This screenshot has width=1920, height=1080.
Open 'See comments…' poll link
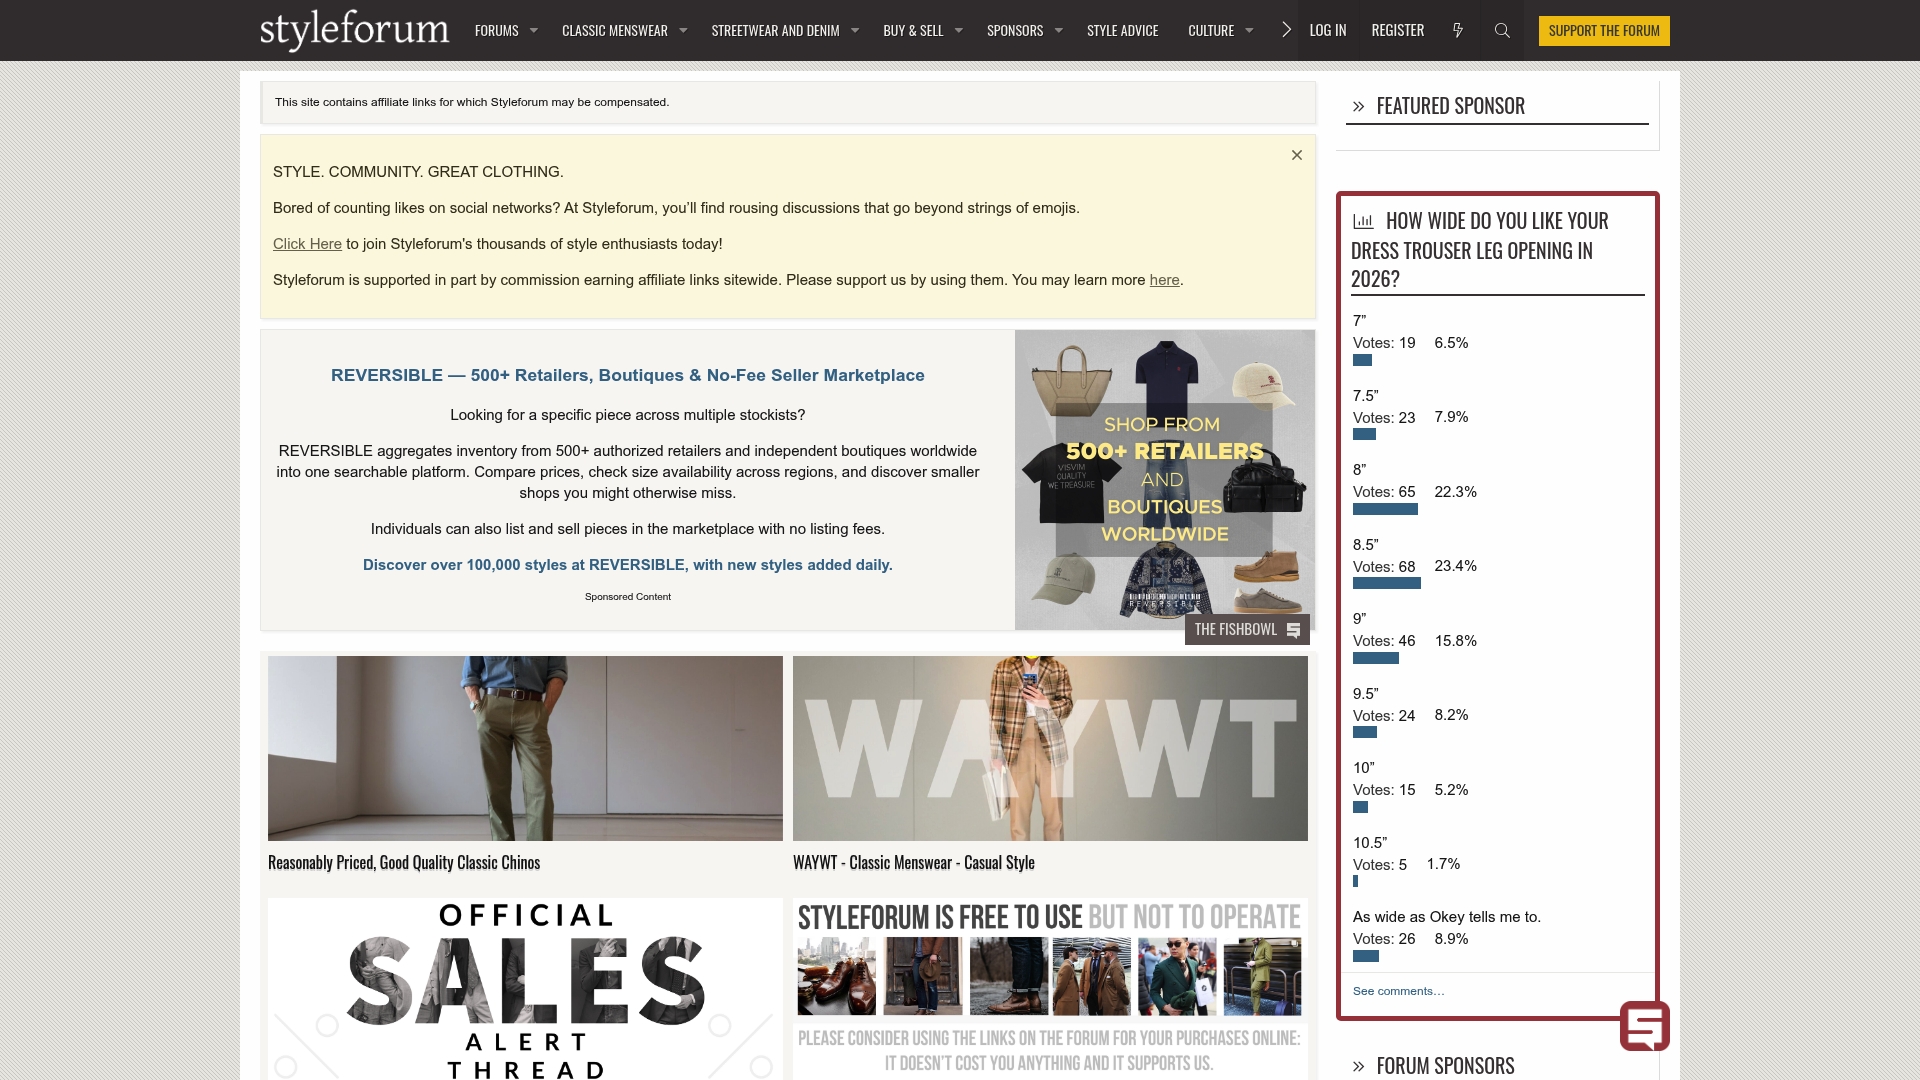1398,991
